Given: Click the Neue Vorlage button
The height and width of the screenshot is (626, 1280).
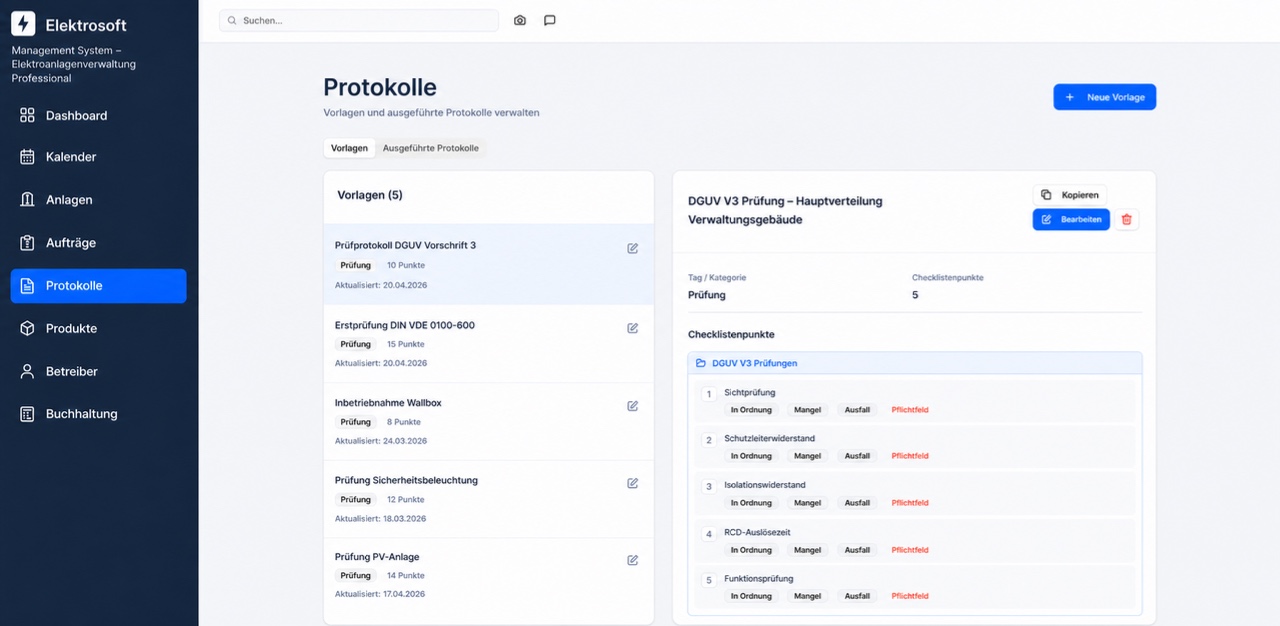Looking at the screenshot, I should pos(1105,97).
